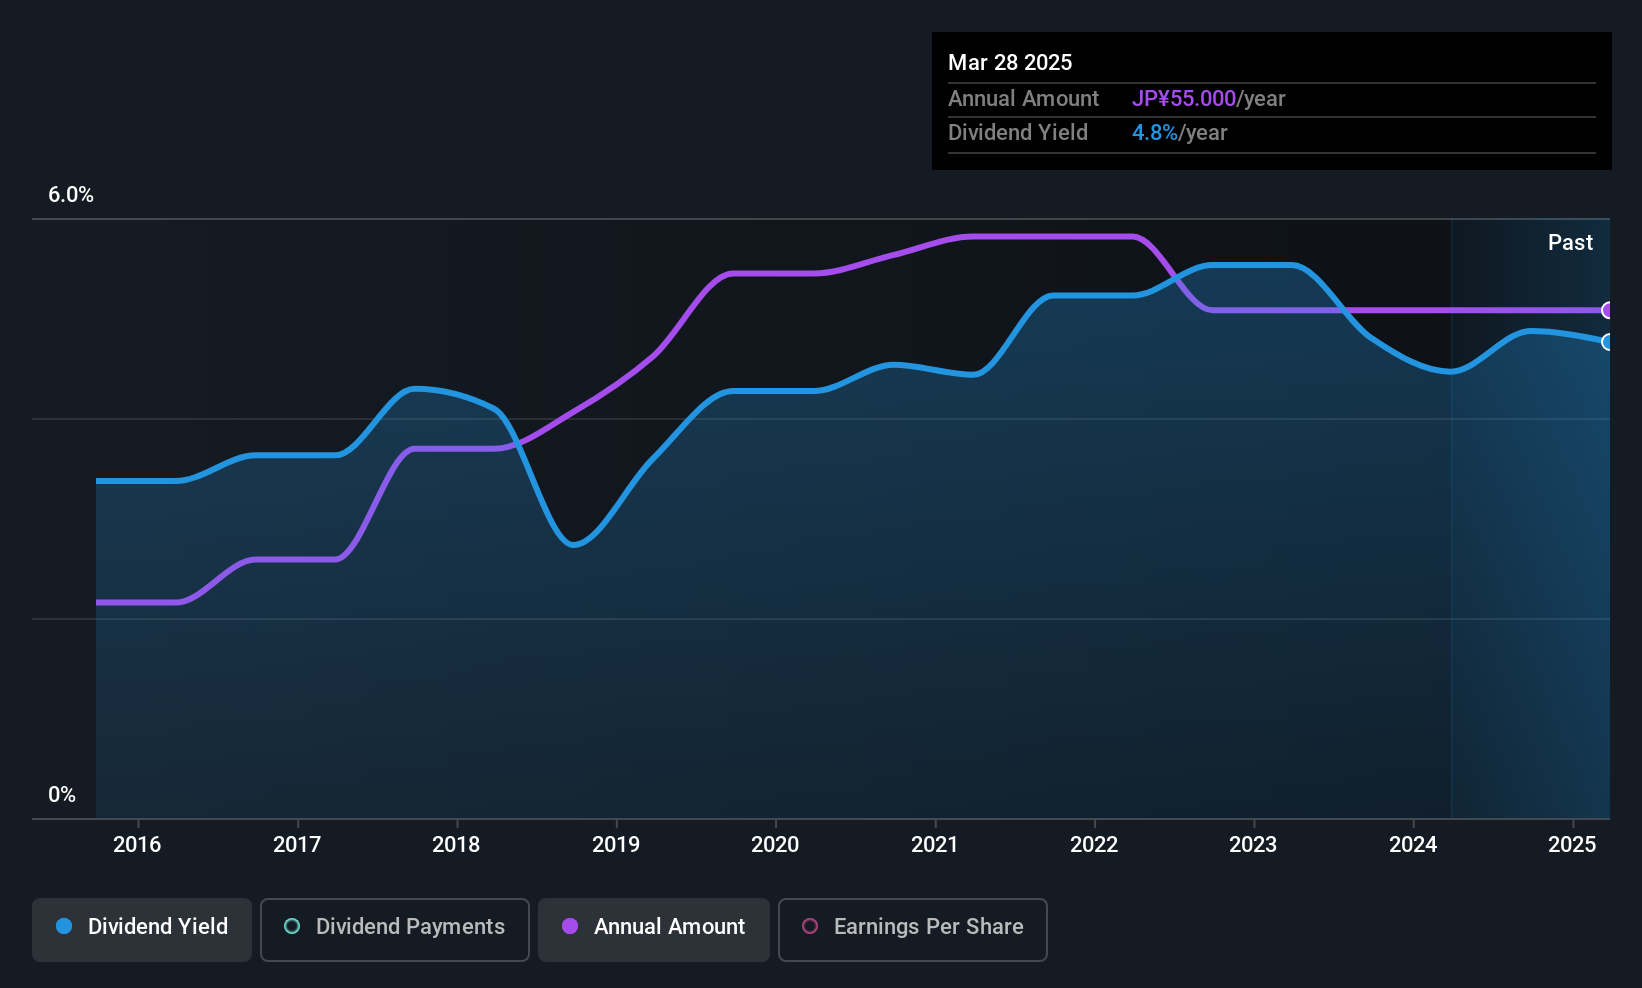Toggle the Dividend Yield legend label
This screenshot has height=988, width=1642.
158,927
